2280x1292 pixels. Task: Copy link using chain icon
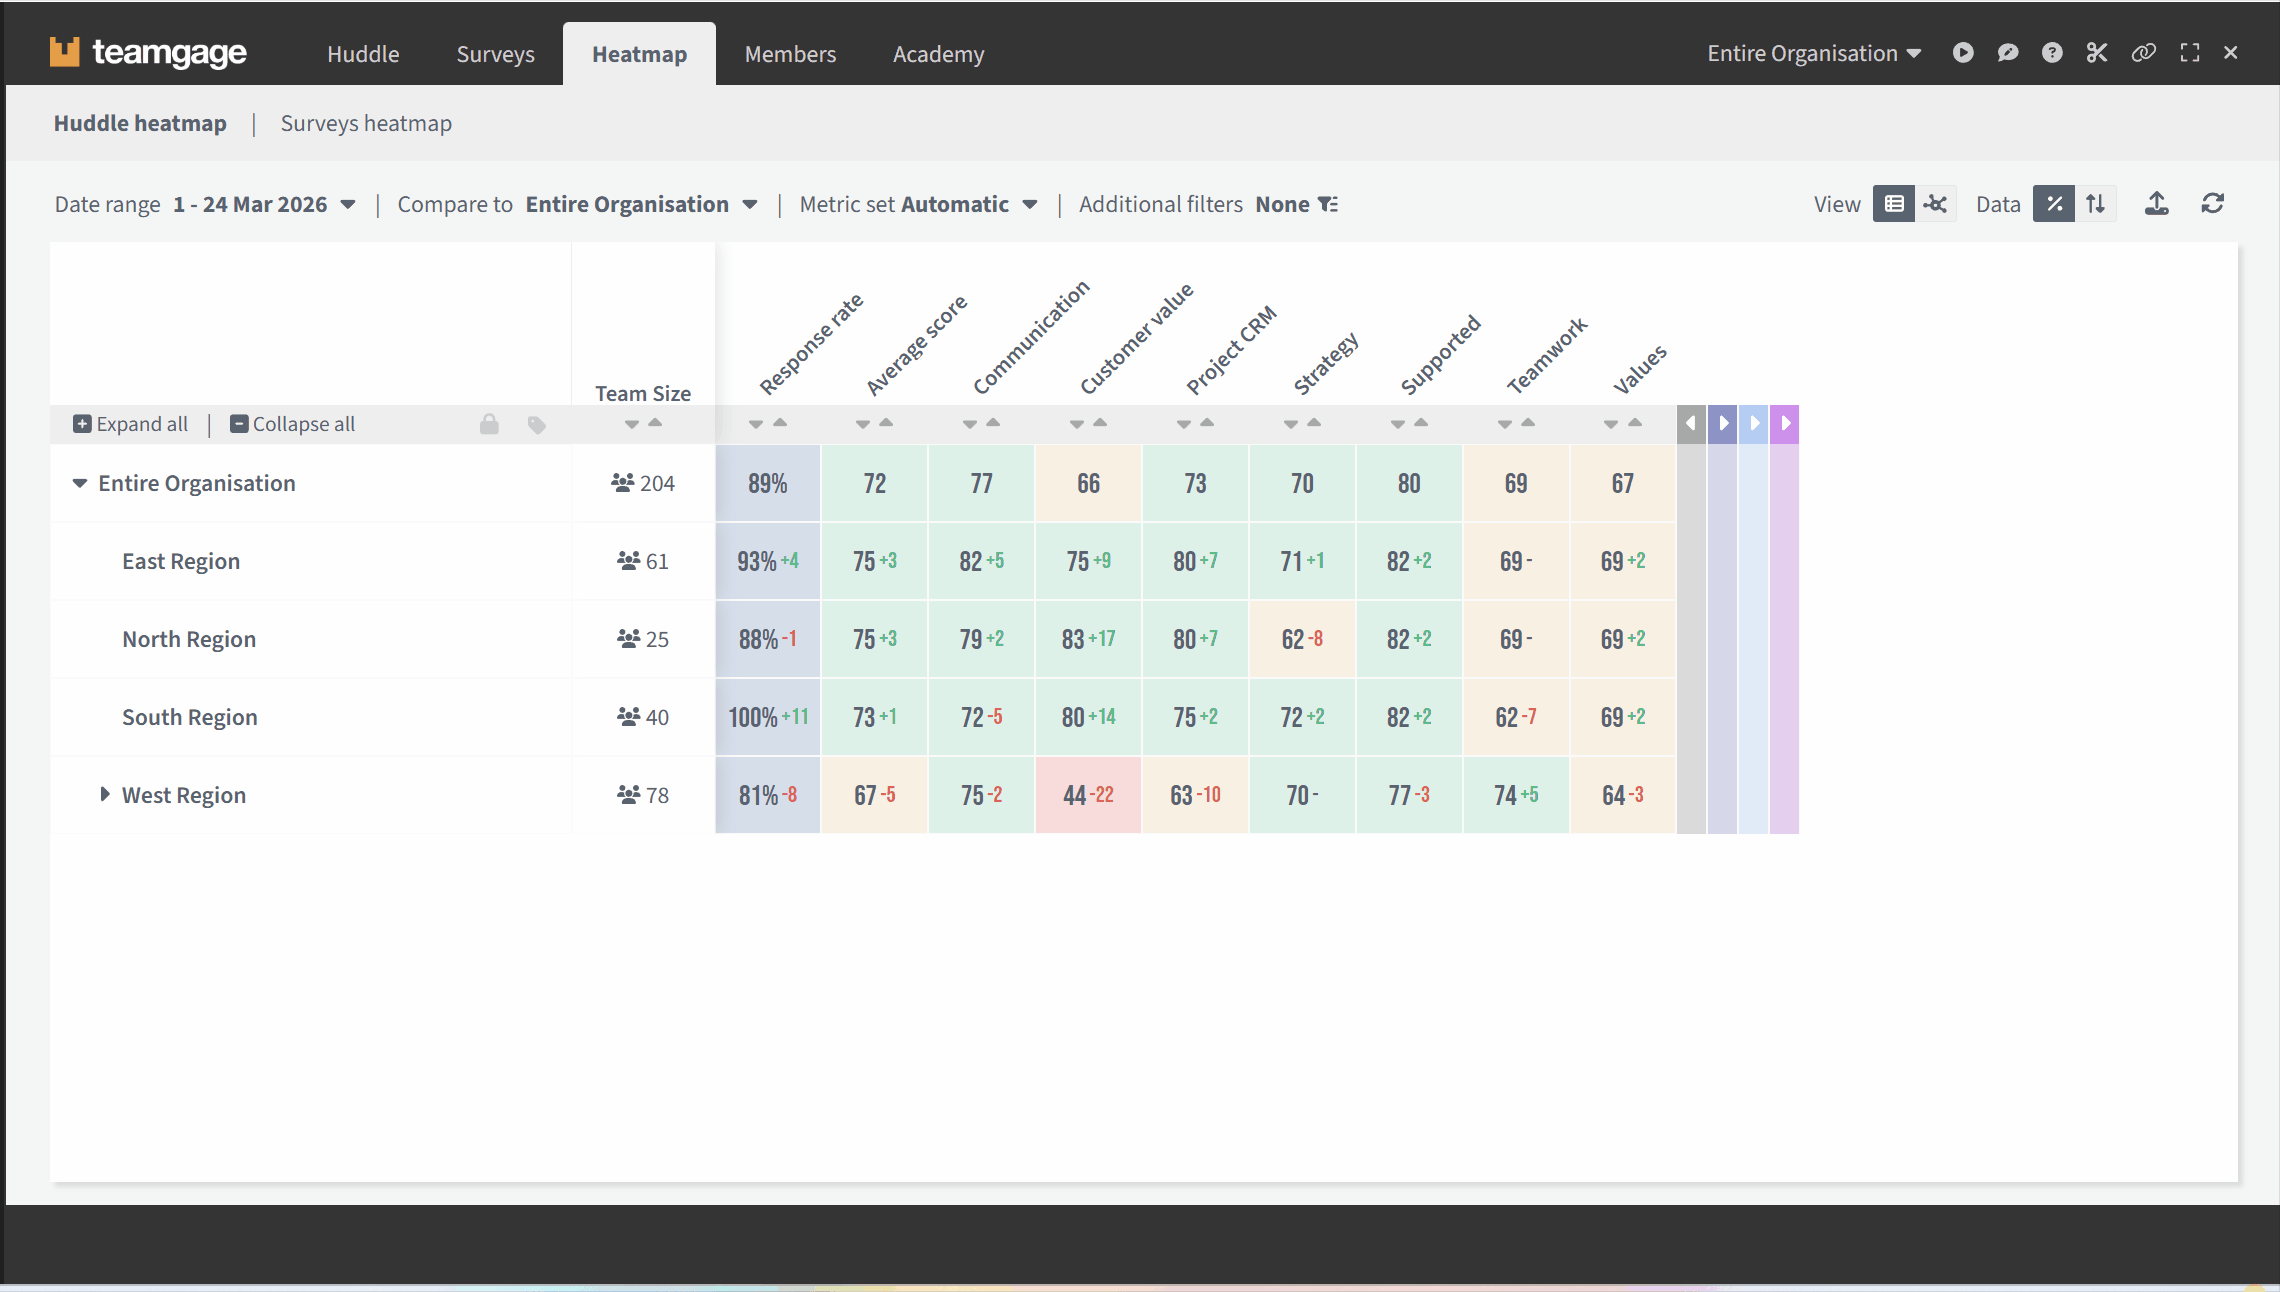click(x=2143, y=53)
